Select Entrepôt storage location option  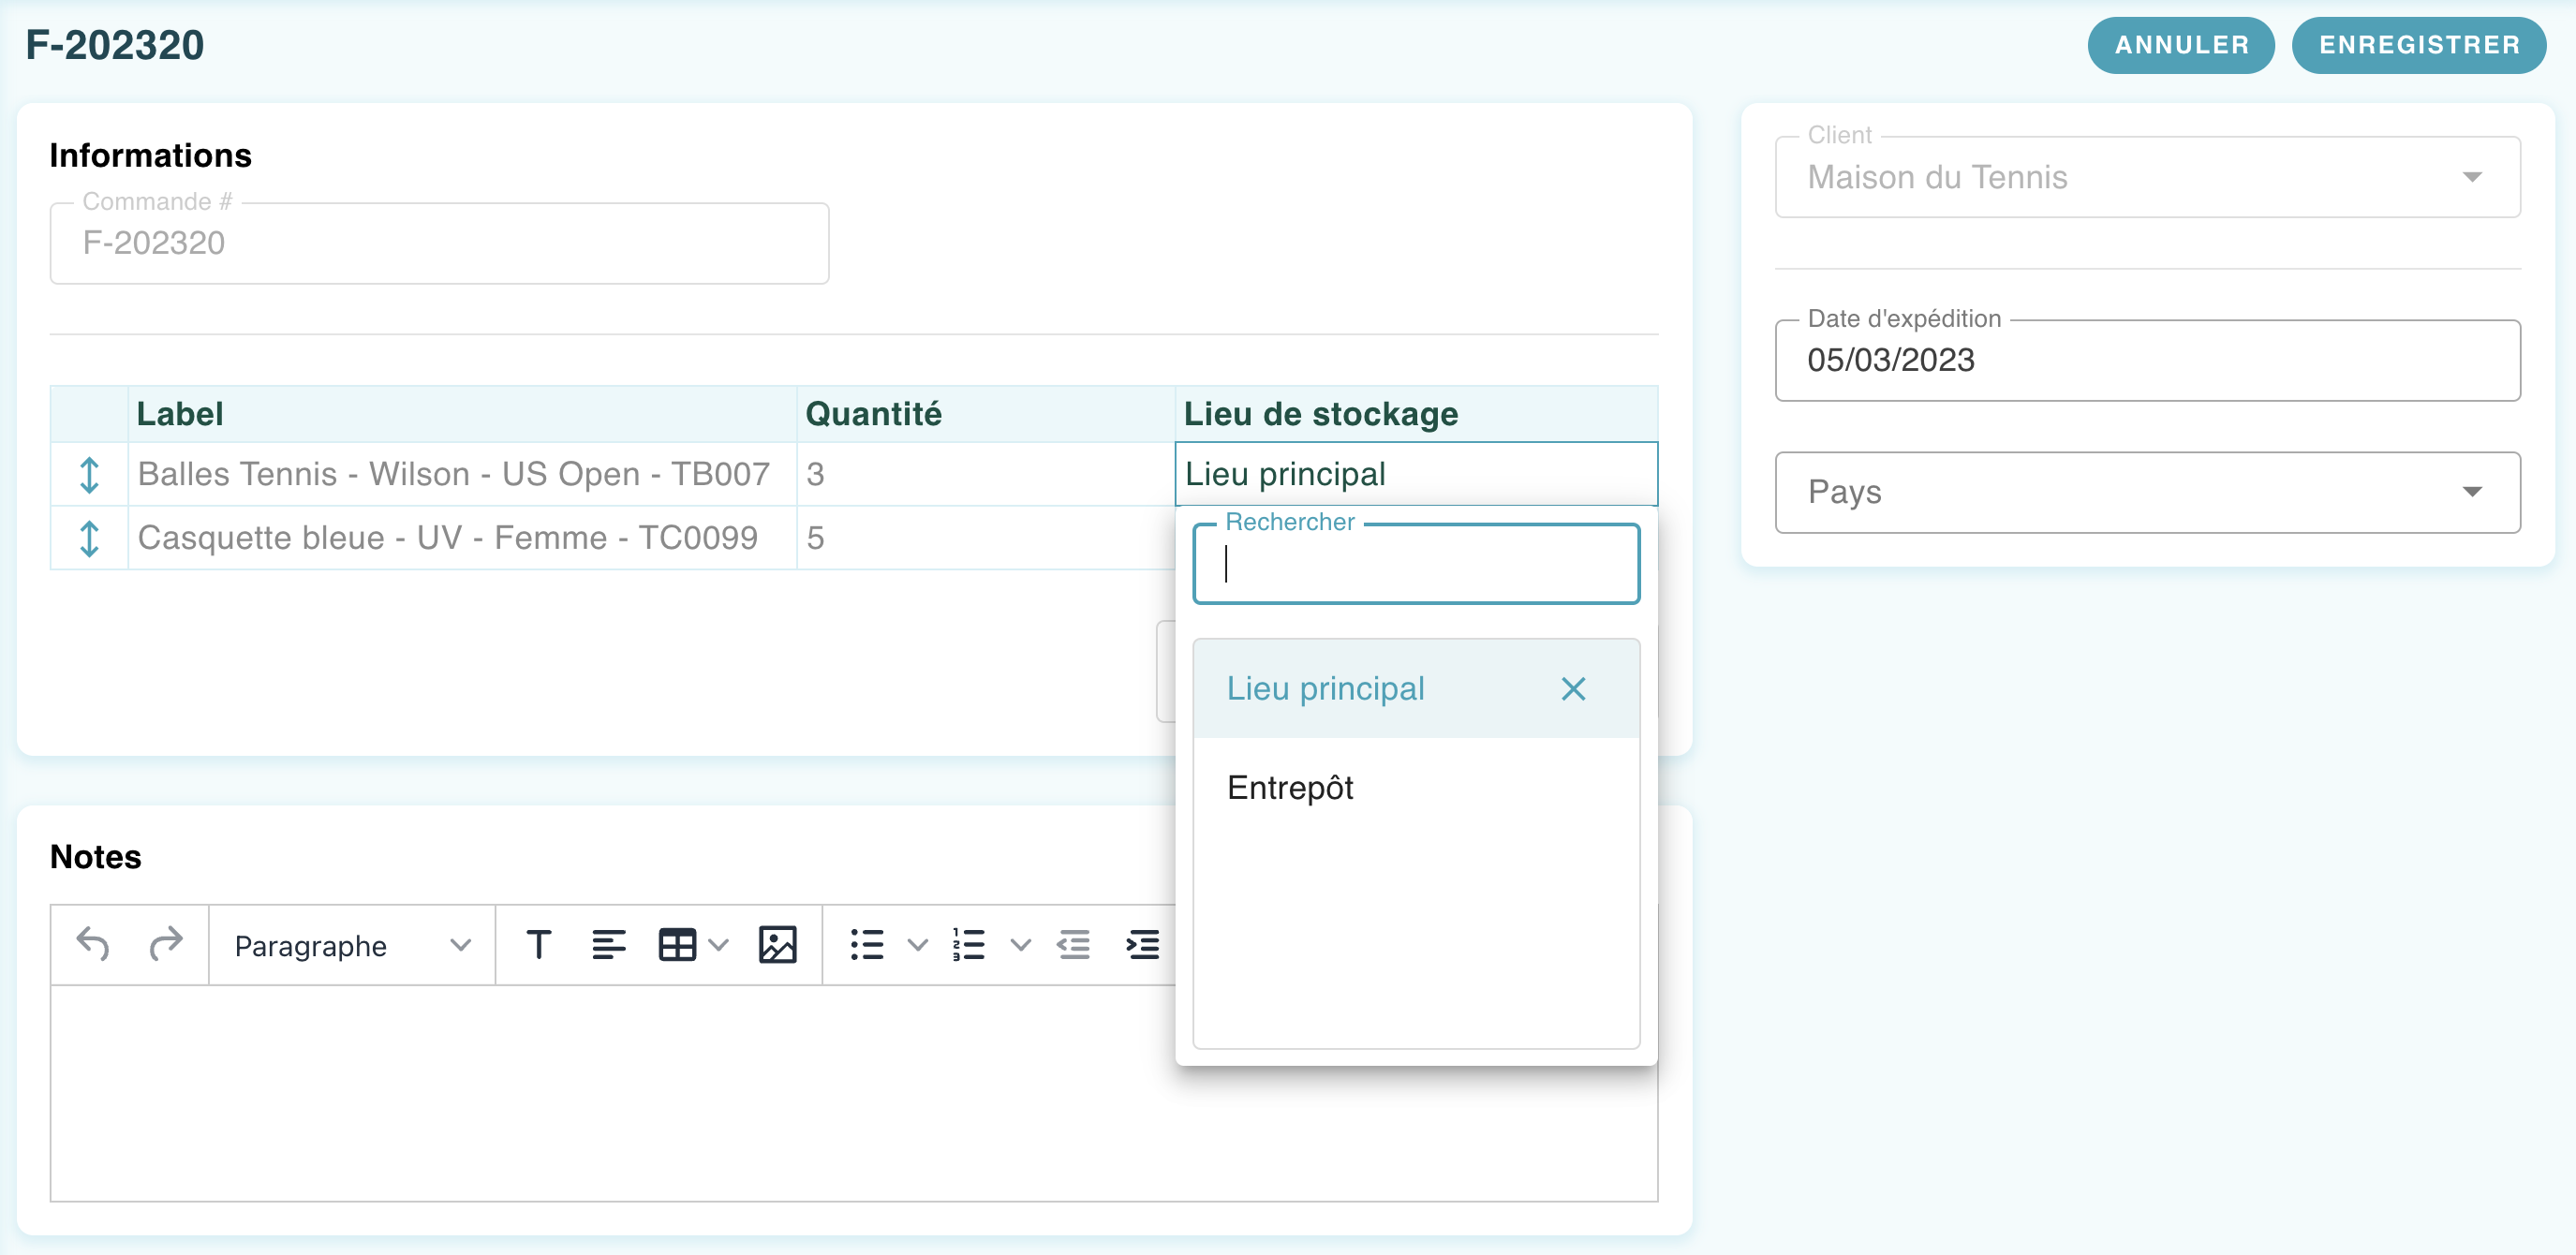(x=1416, y=788)
